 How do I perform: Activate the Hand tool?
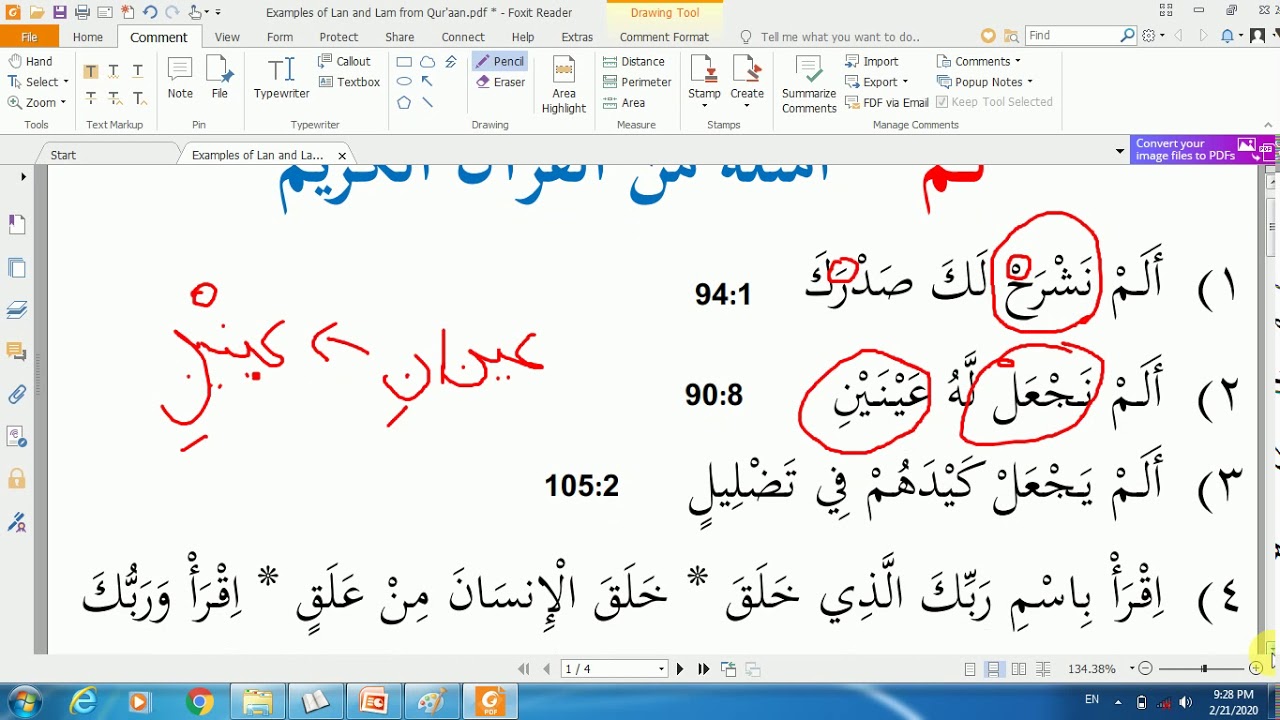(30, 61)
